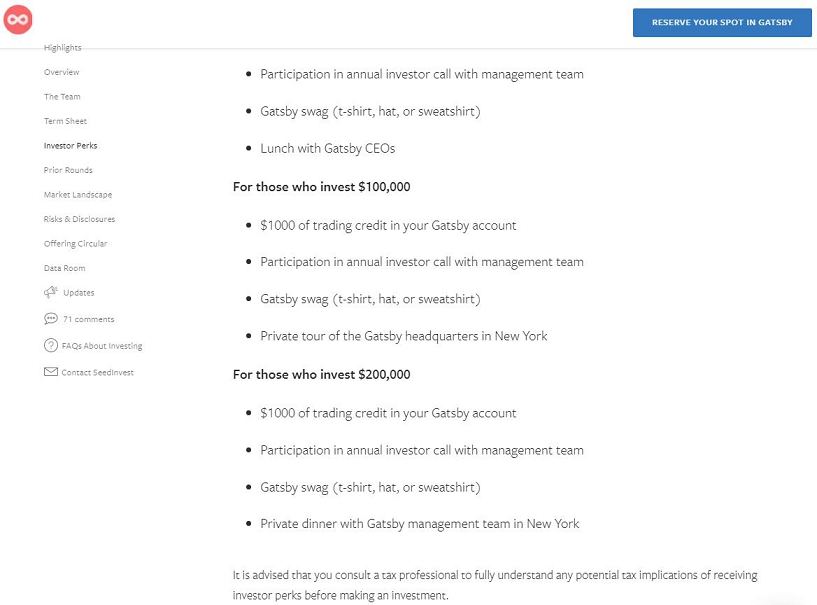Click the megaphone Updates icon
Image resolution: width=817 pixels, height=605 pixels.
51,292
